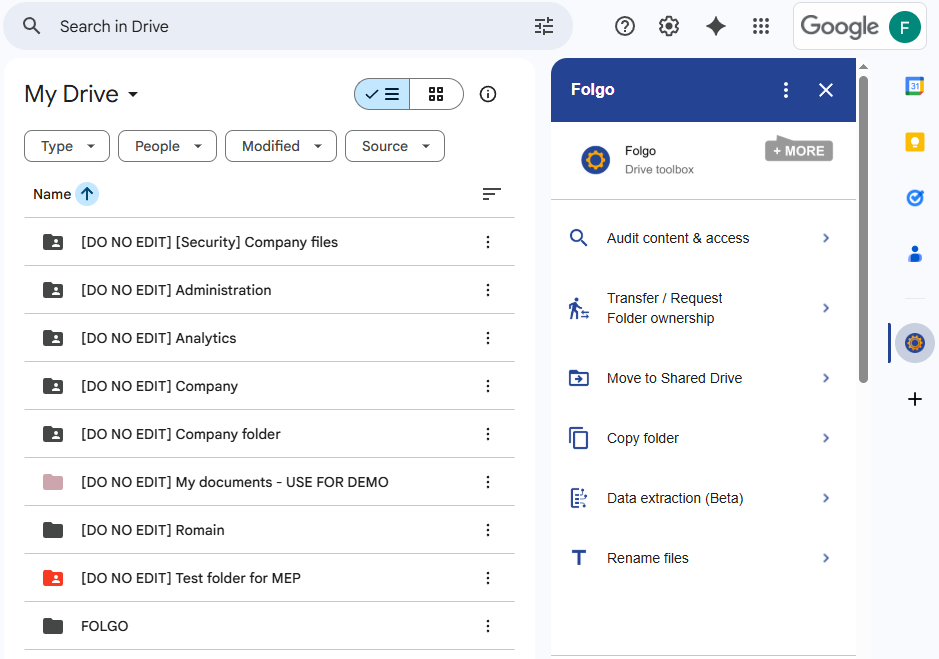939x659 pixels.
Task: Open more options for Company folder row
Action: [488, 434]
